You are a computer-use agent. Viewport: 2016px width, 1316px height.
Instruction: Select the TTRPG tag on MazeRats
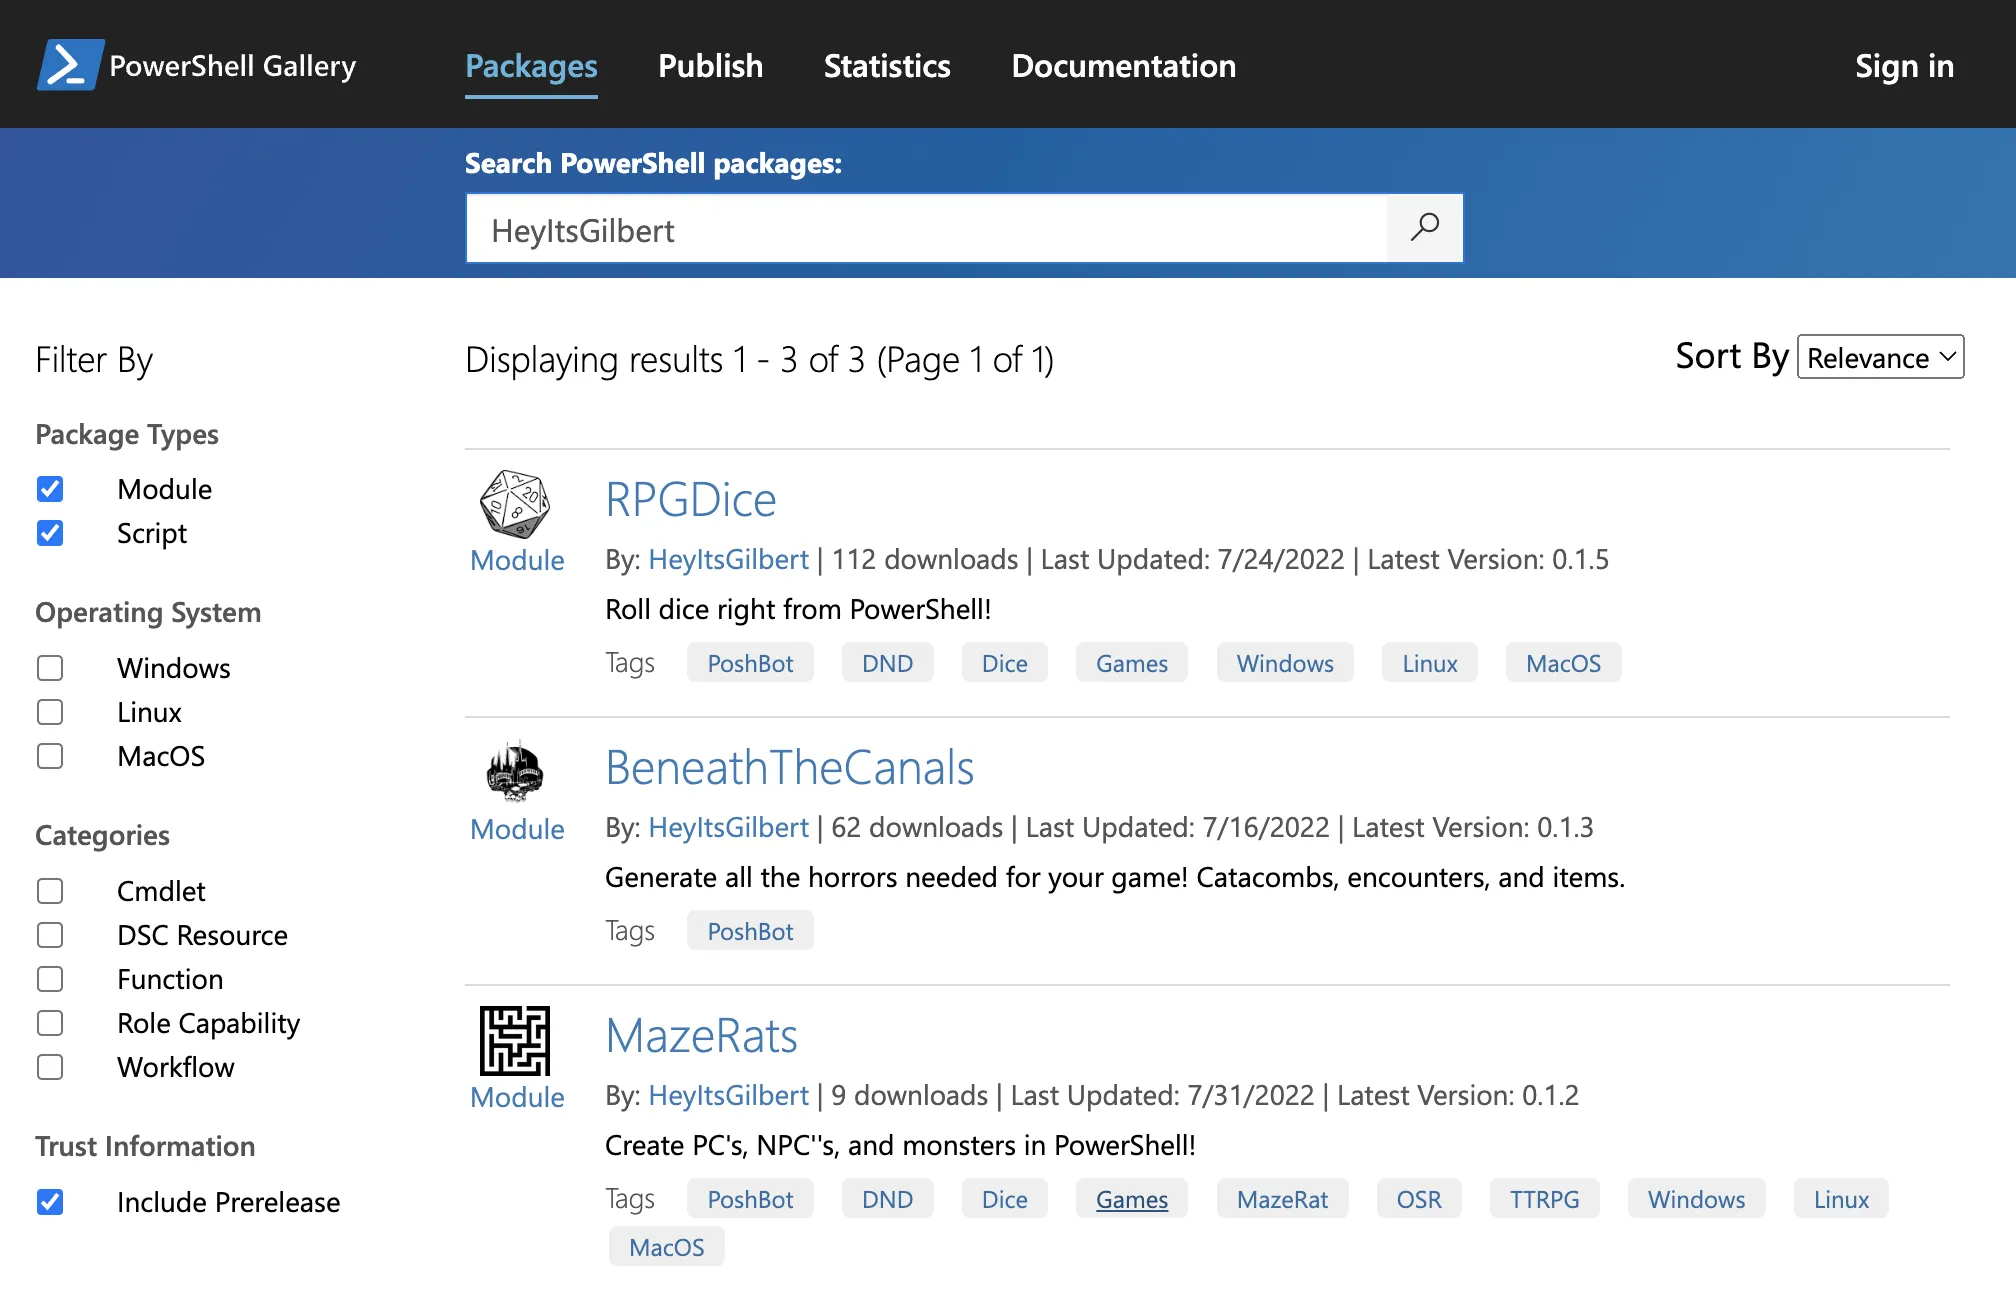[x=1544, y=1199]
